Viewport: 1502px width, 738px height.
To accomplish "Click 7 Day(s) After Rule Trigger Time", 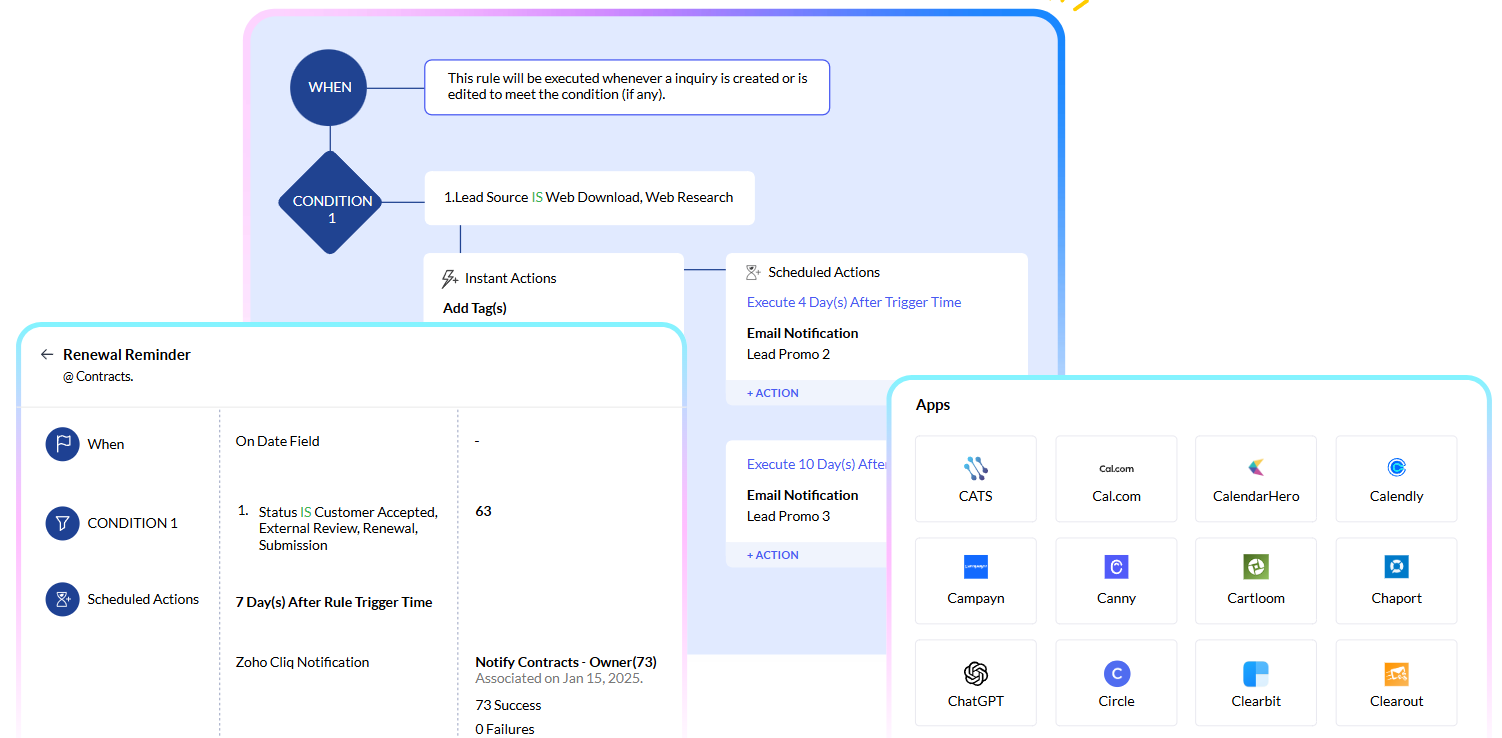I will tap(334, 602).
